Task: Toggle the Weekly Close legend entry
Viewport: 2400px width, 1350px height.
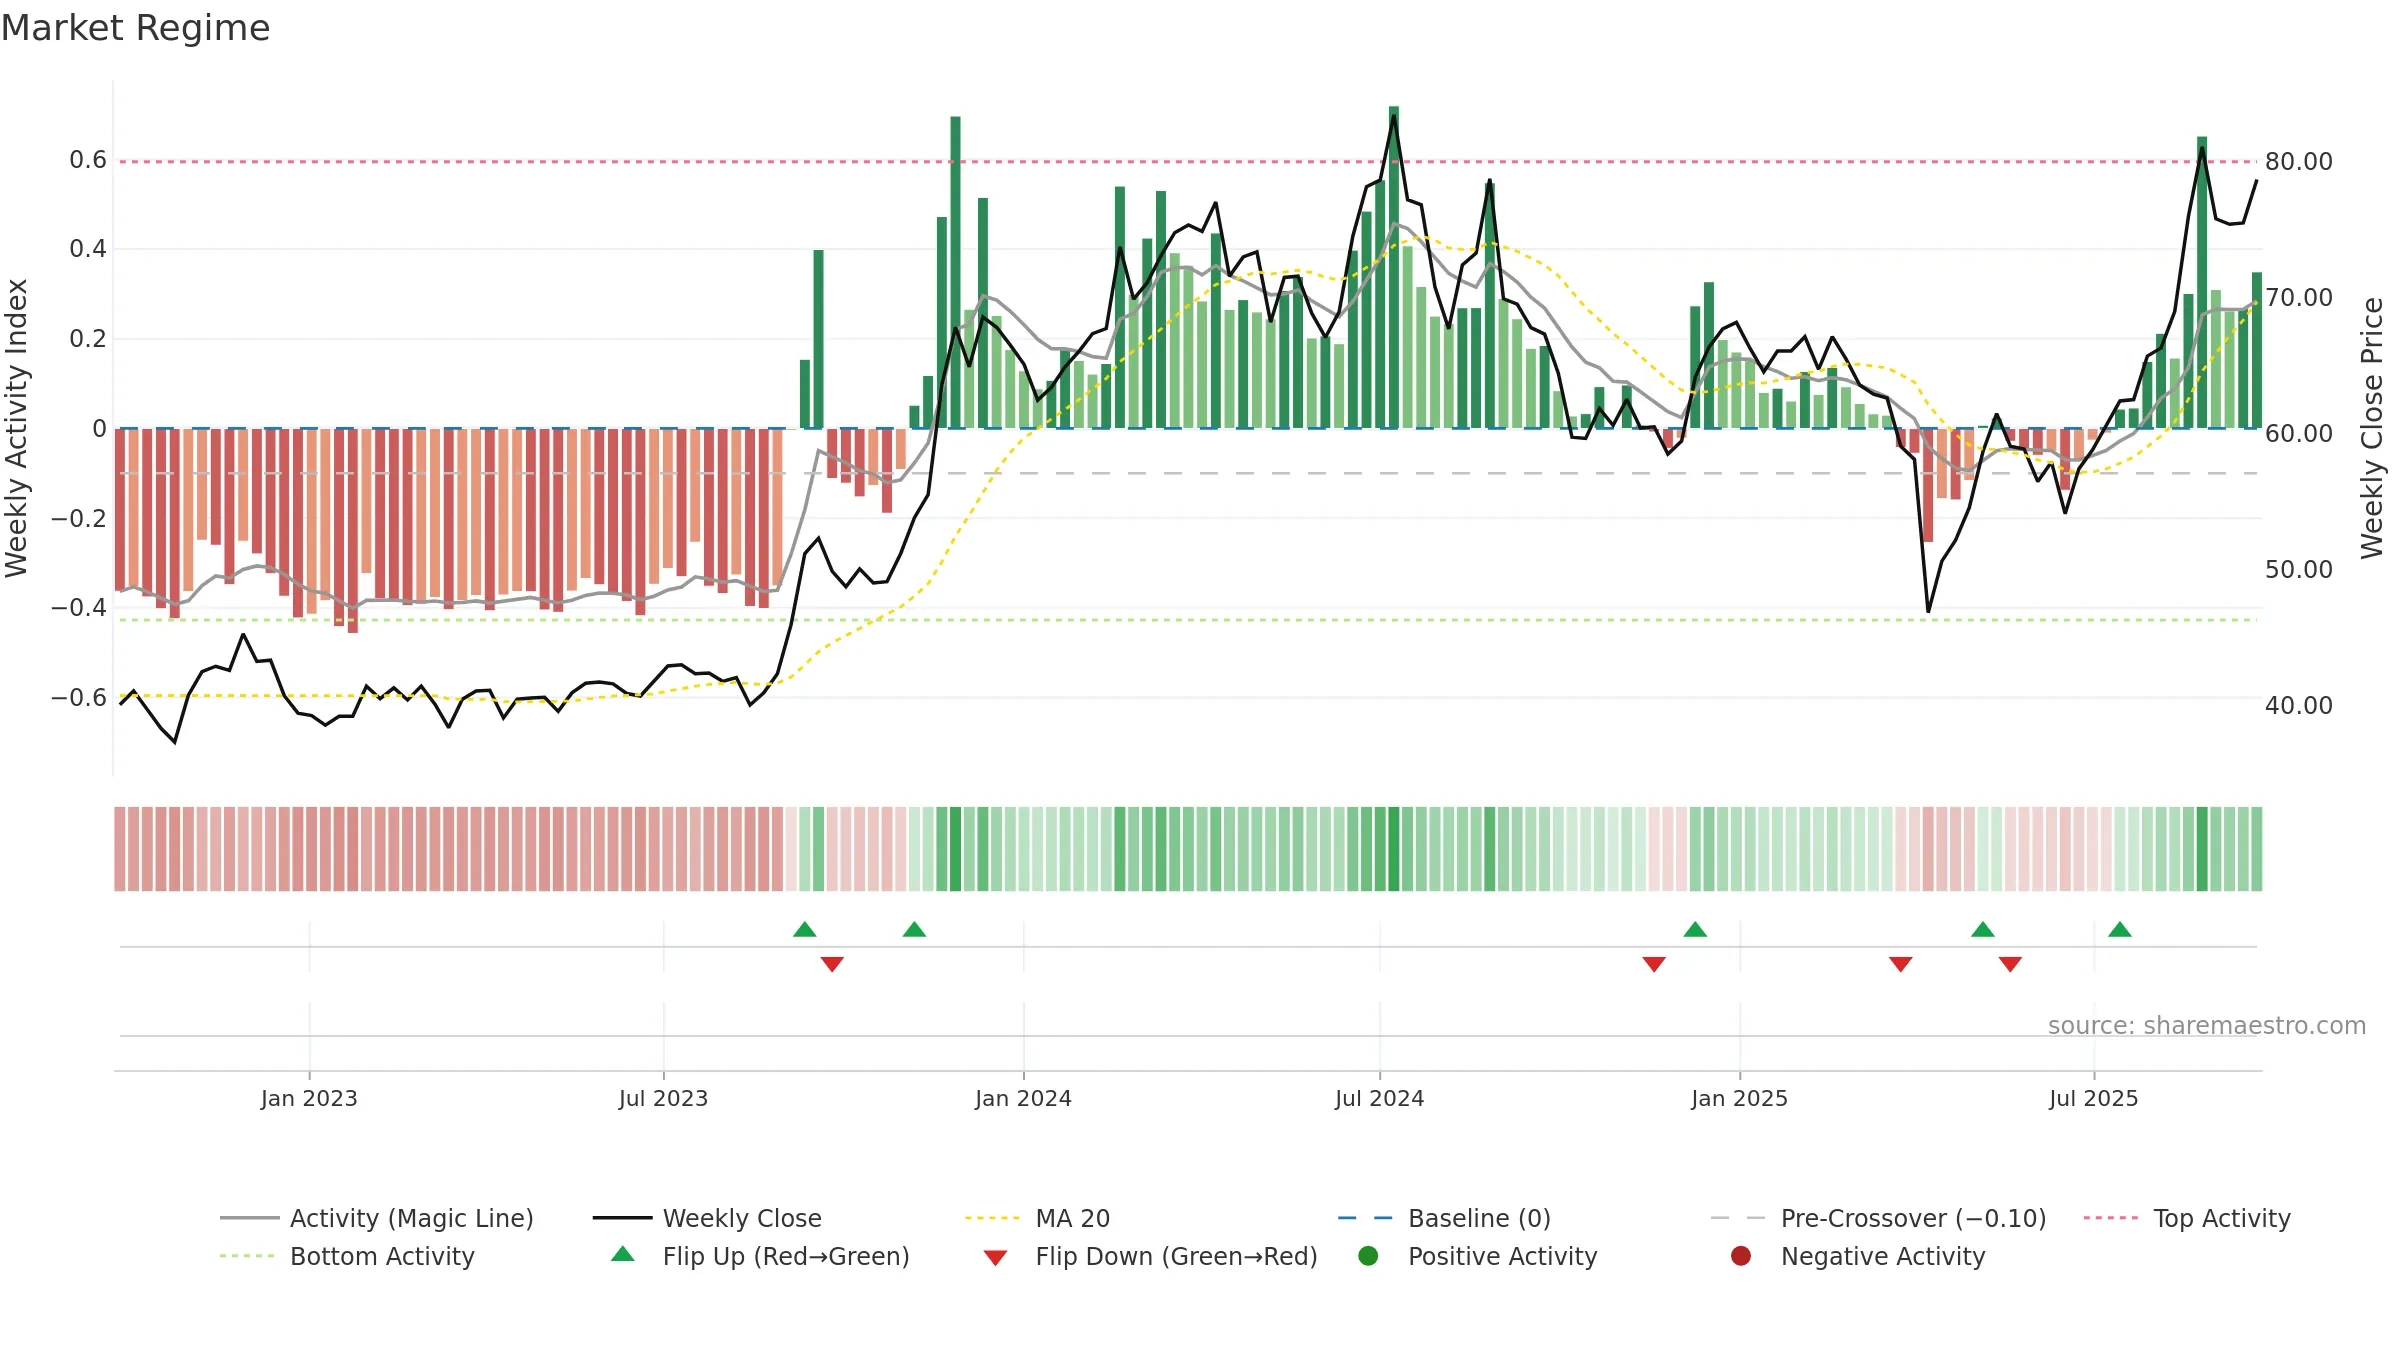Action: tap(707, 1218)
